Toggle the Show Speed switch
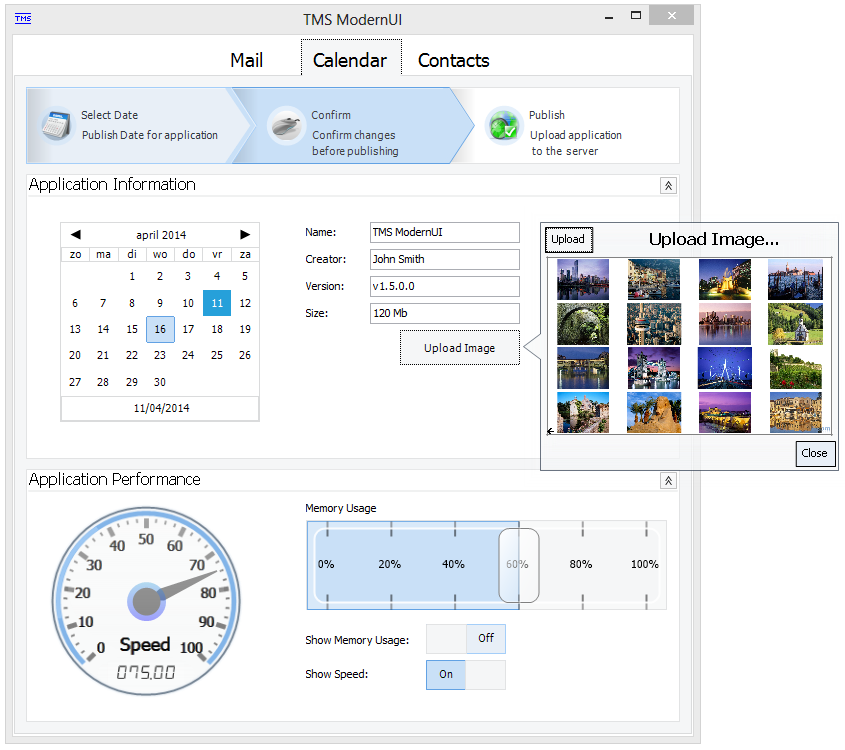 (466, 675)
